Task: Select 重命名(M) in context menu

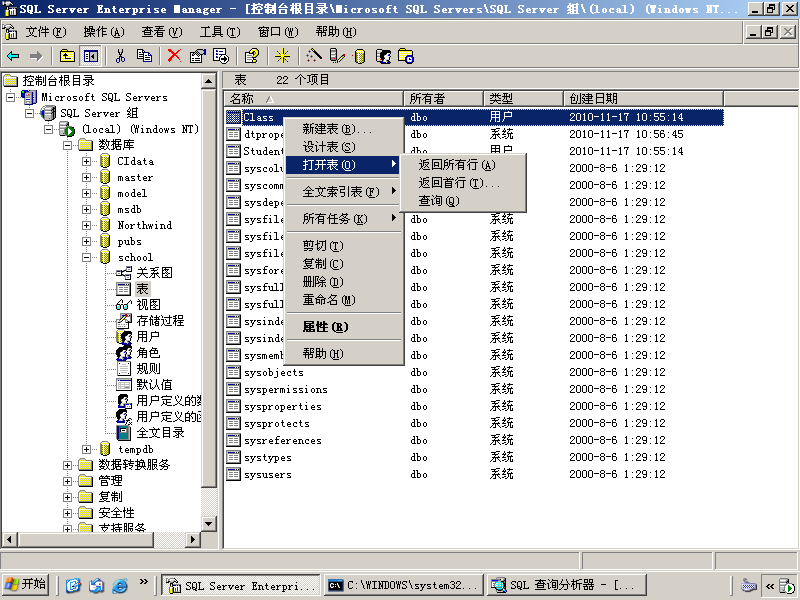Action: click(344, 300)
